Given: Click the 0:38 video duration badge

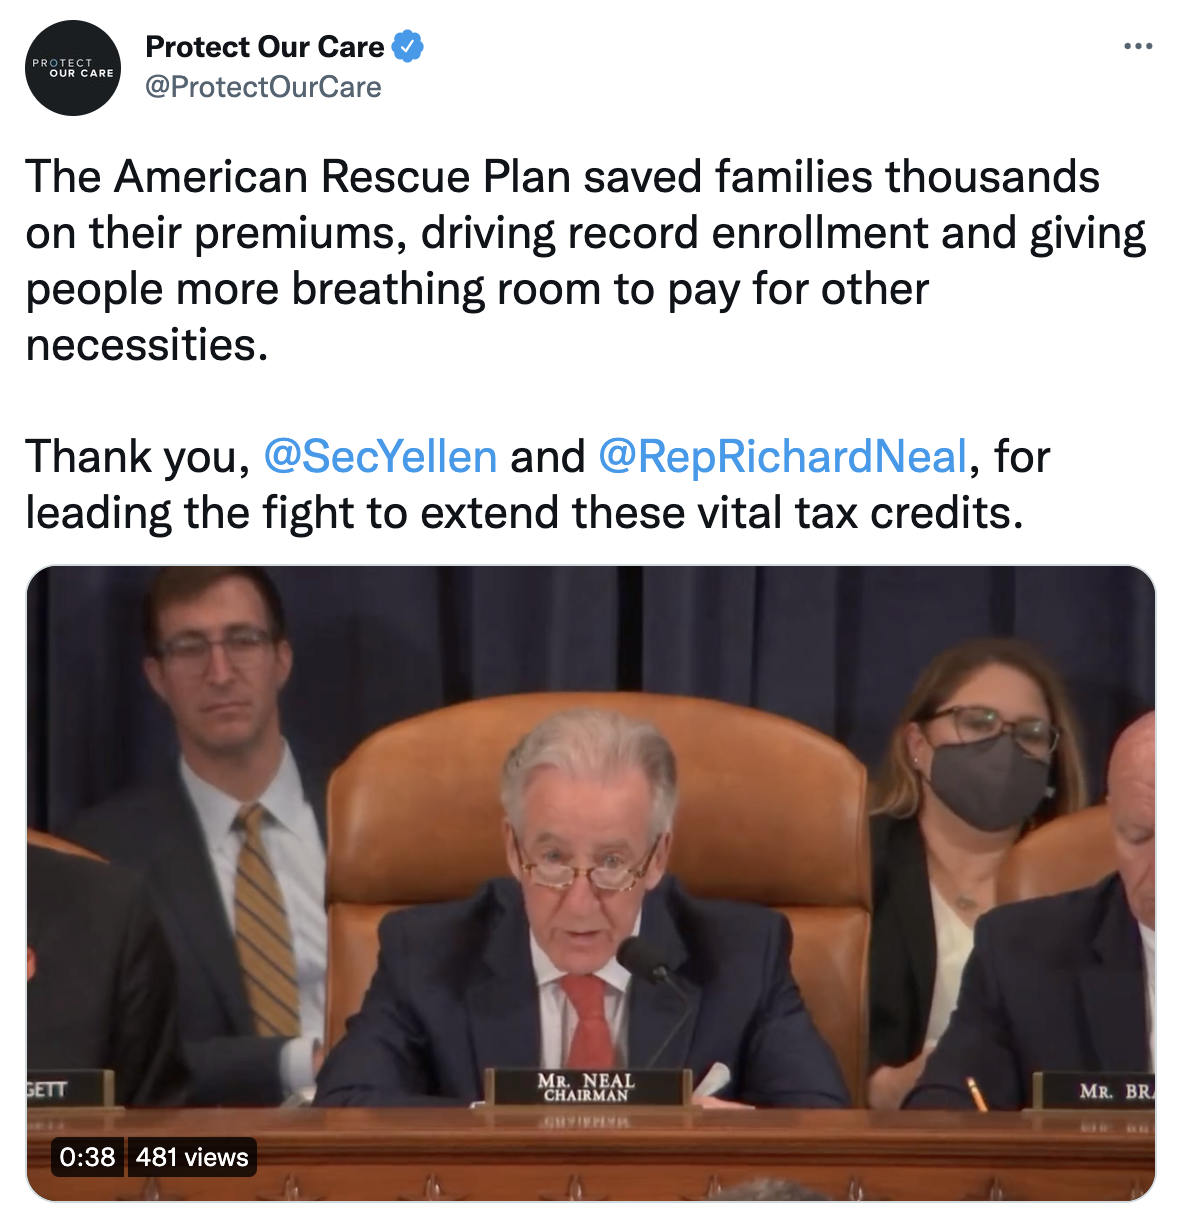Looking at the screenshot, I should coord(87,1157).
